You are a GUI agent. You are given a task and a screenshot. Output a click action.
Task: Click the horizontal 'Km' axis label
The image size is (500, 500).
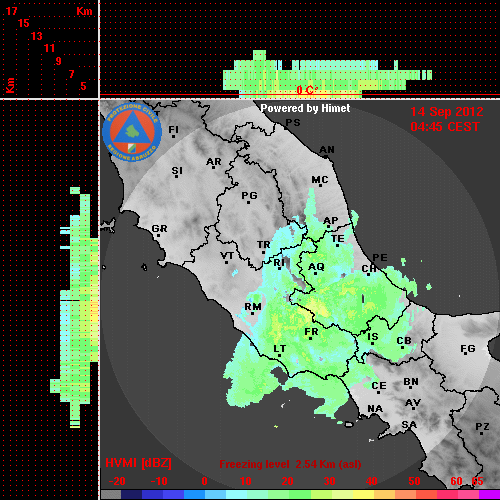pyautogui.click(x=84, y=11)
